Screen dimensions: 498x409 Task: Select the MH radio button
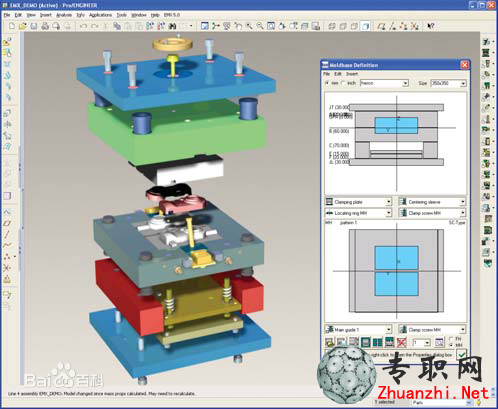pyautogui.click(x=451, y=345)
